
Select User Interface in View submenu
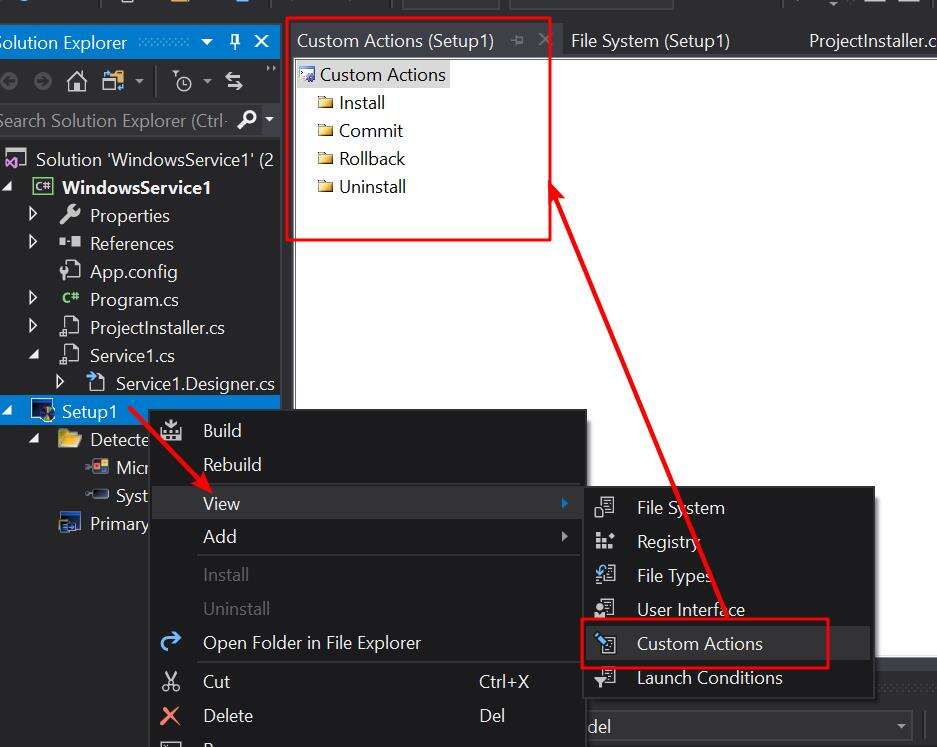(727, 609)
